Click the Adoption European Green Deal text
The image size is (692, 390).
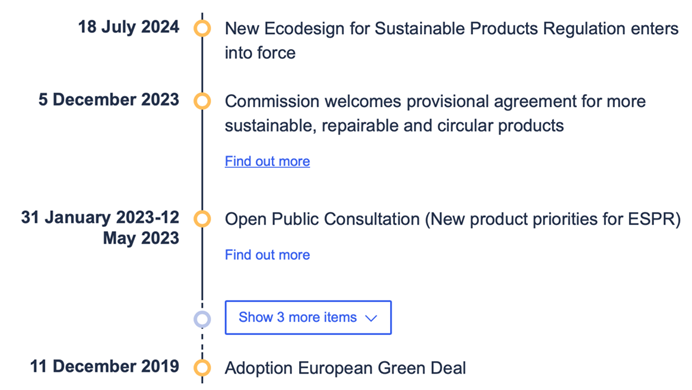(346, 368)
